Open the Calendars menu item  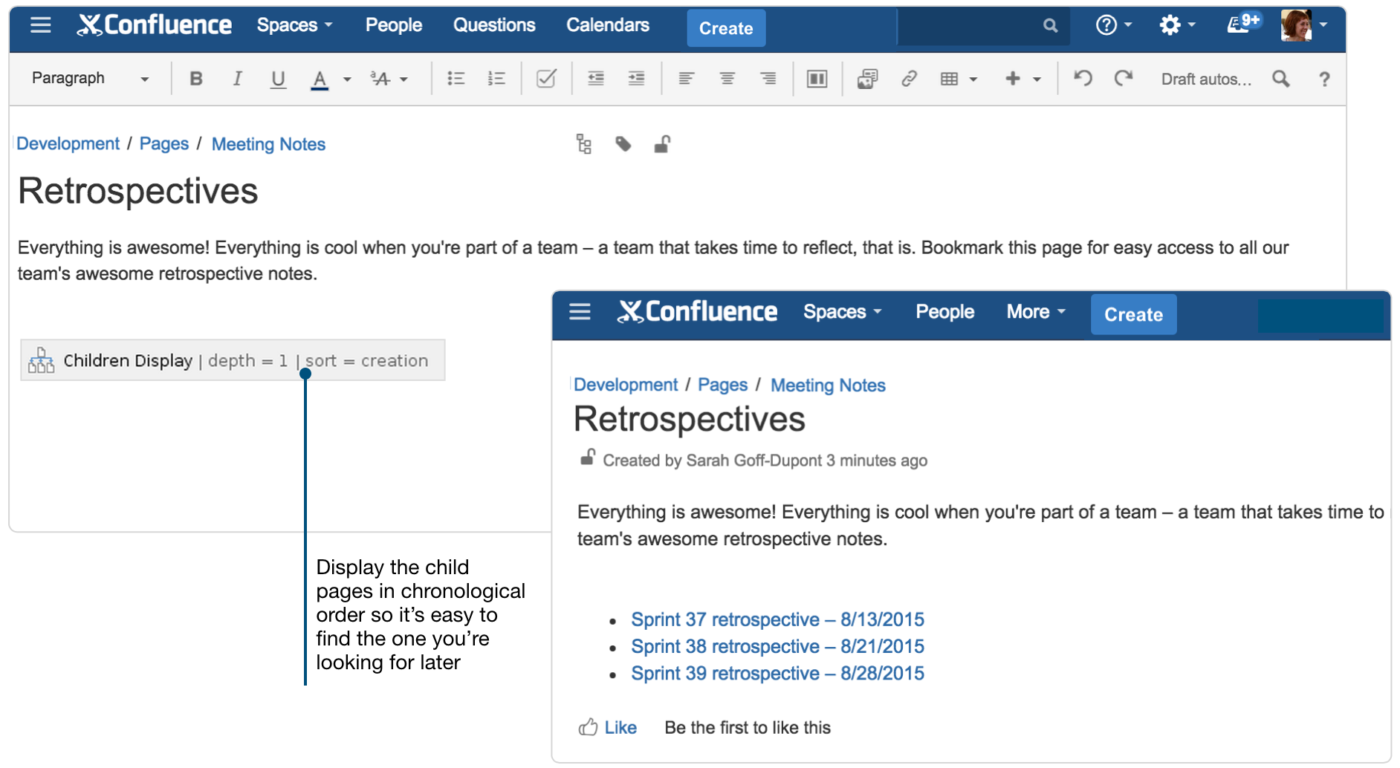pos(607,25)
